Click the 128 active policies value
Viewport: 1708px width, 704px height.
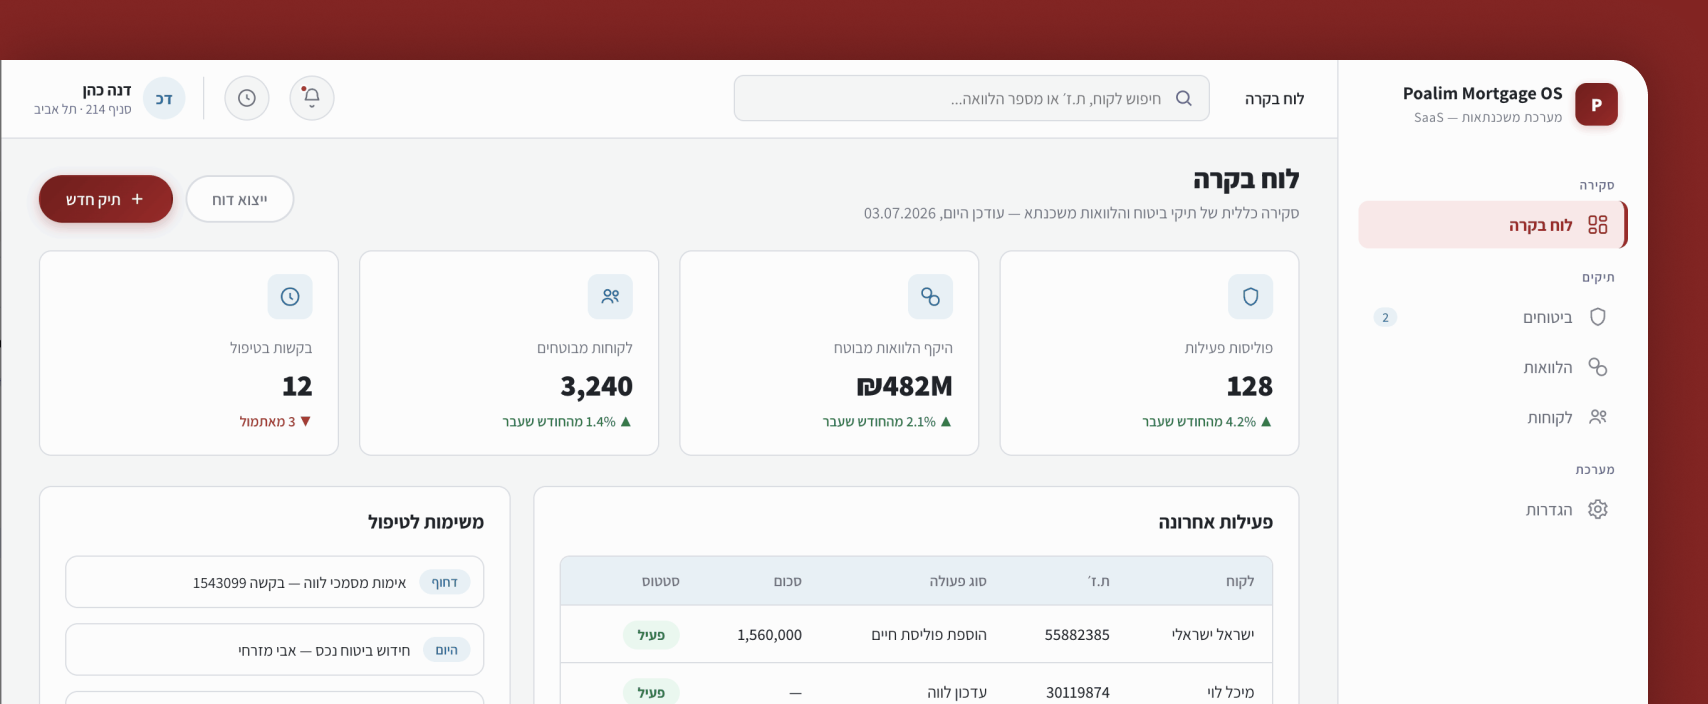tap(1250, 386)
